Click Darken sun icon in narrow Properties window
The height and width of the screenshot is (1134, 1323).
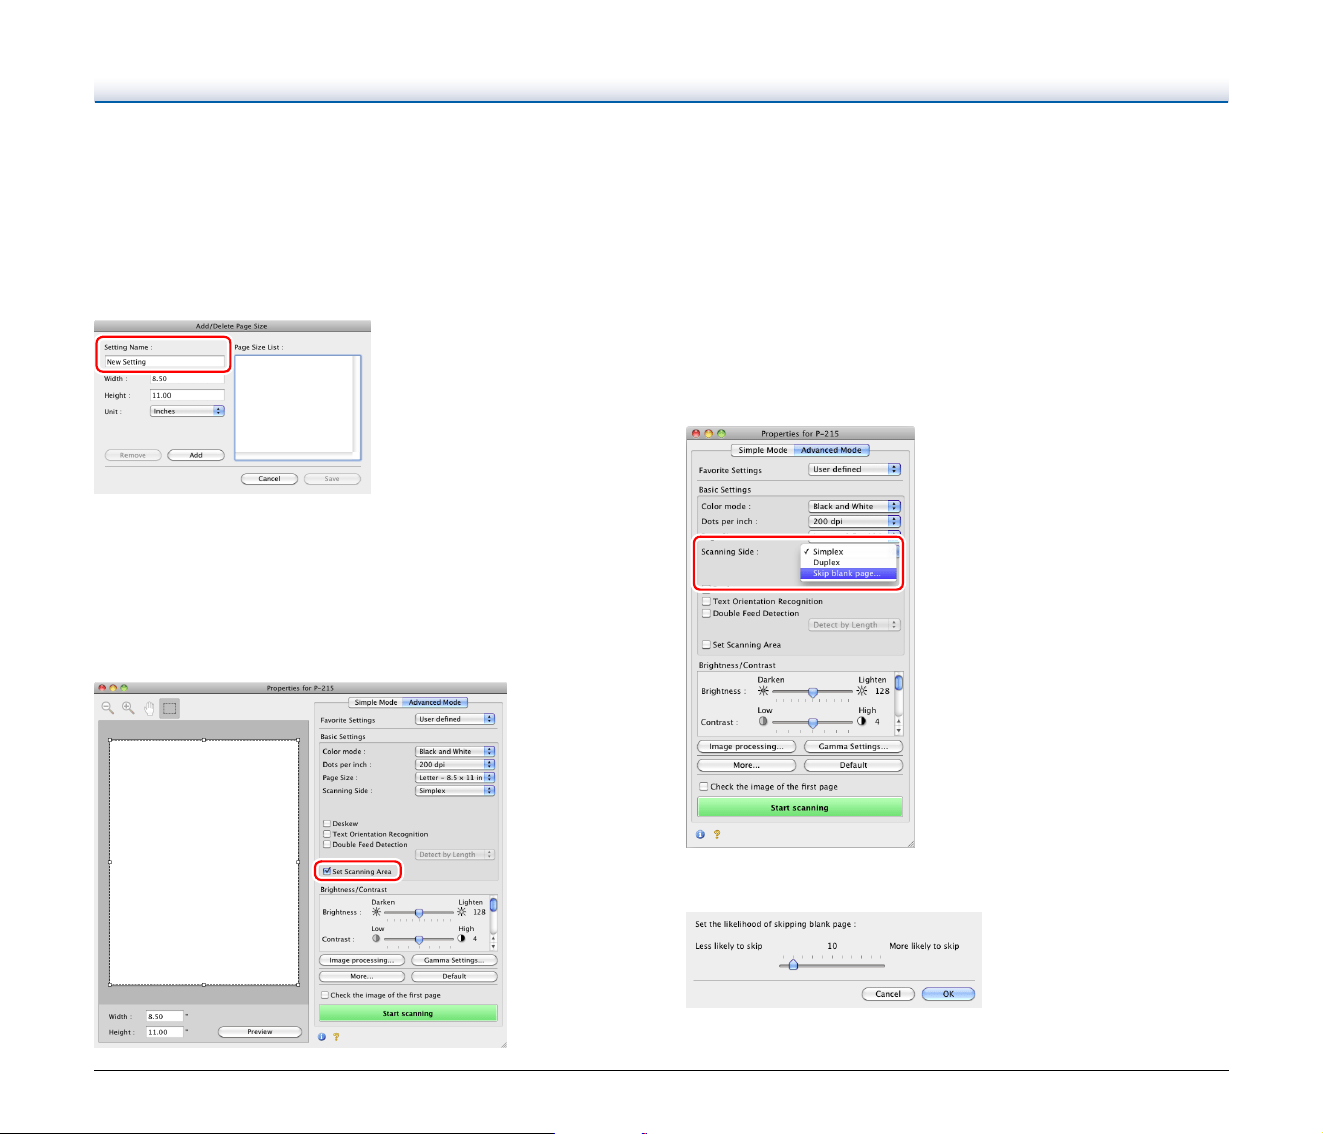pyautogui.click(x=764, y=691)
